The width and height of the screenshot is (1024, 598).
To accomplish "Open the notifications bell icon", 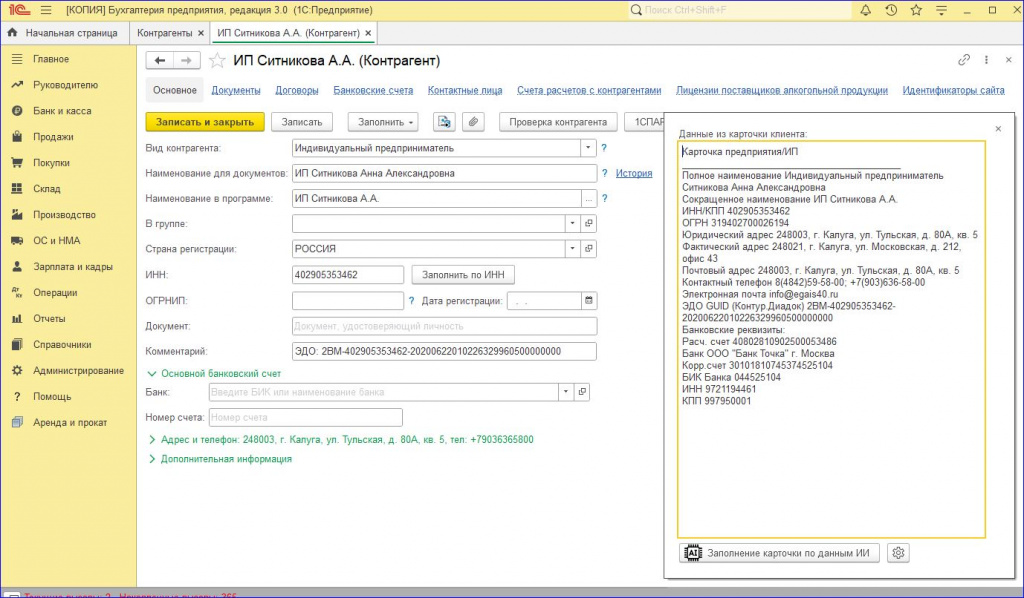I will pyautogui.click(x=865, y=10).
